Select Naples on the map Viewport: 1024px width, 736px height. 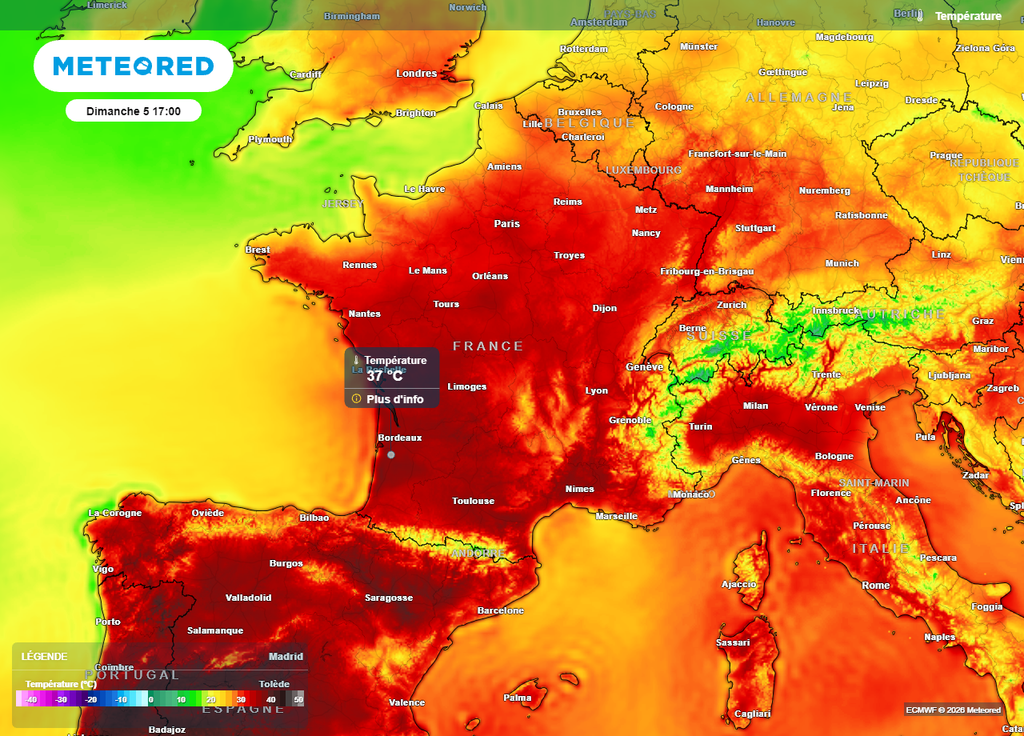(940, 637)
